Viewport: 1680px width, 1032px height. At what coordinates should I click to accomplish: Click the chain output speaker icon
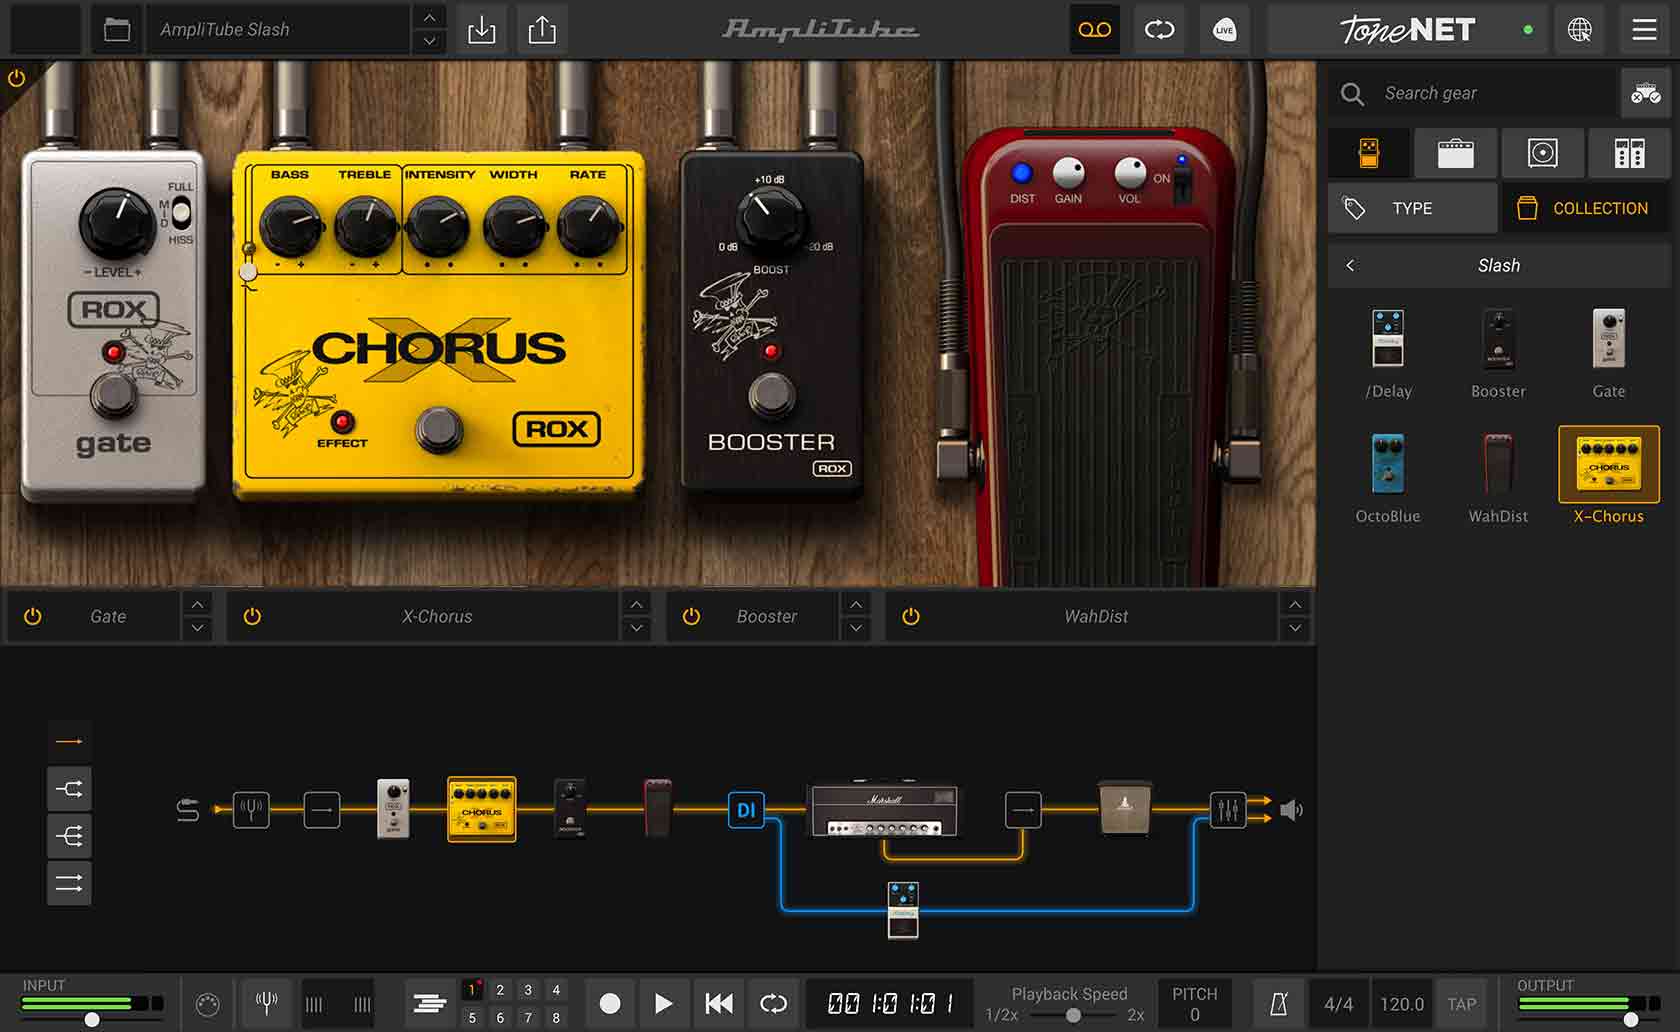click(1291, 809)
